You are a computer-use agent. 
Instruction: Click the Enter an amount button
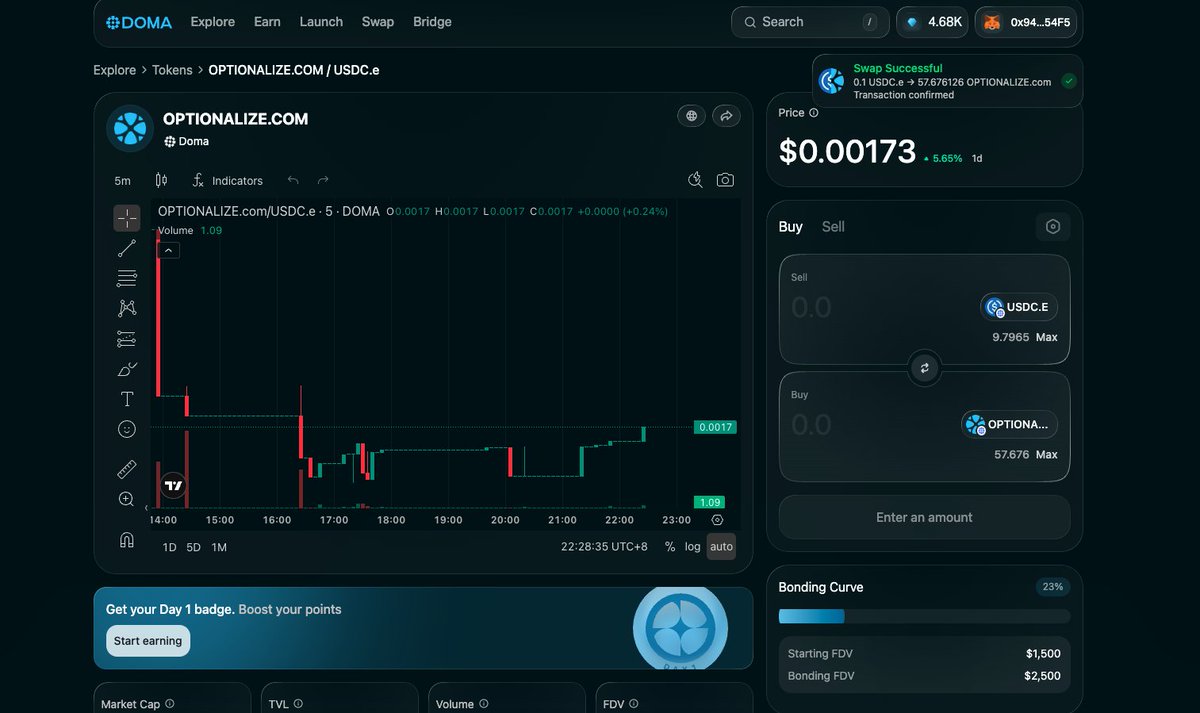(x=925, y=518)
